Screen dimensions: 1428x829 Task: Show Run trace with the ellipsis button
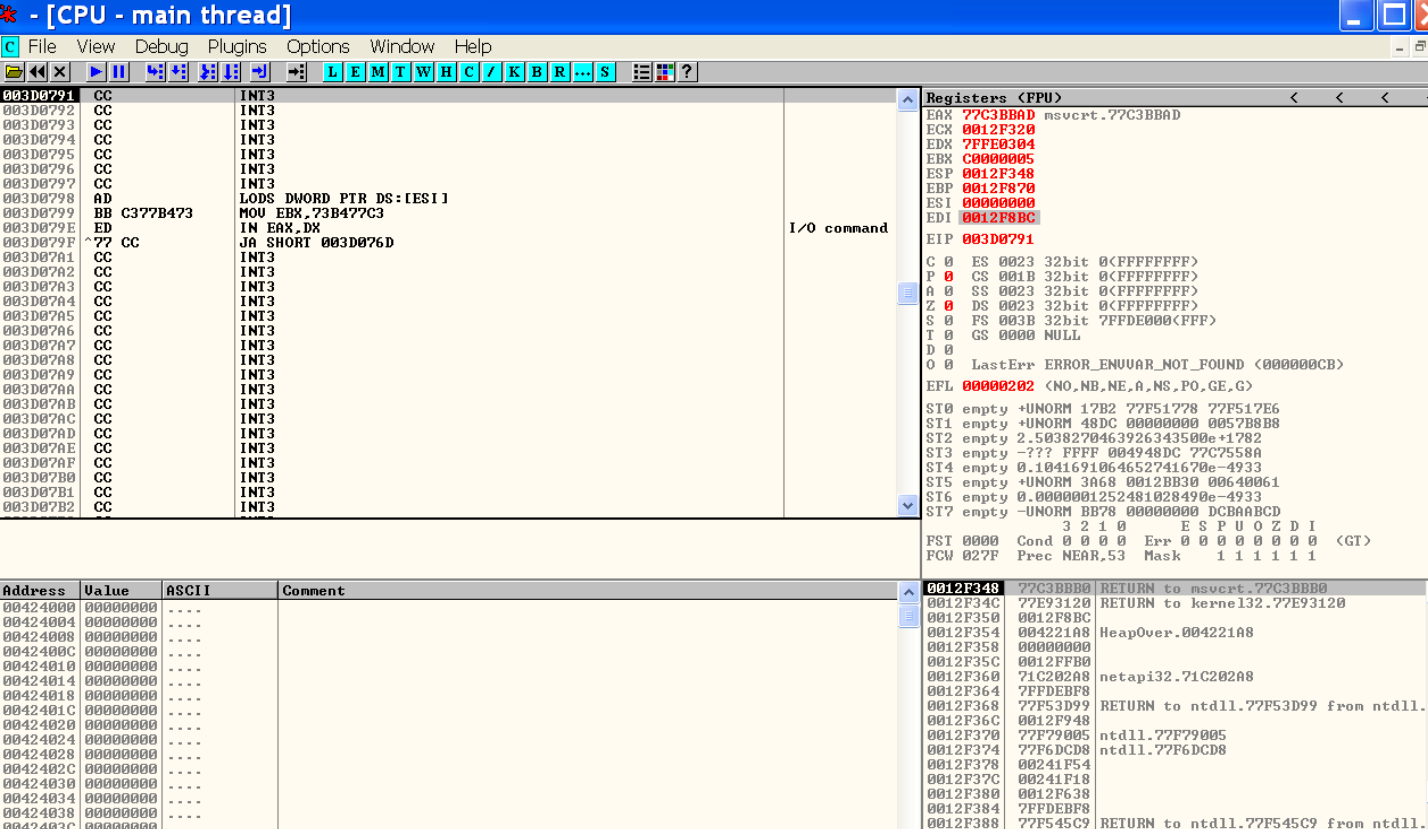point(583,72)
